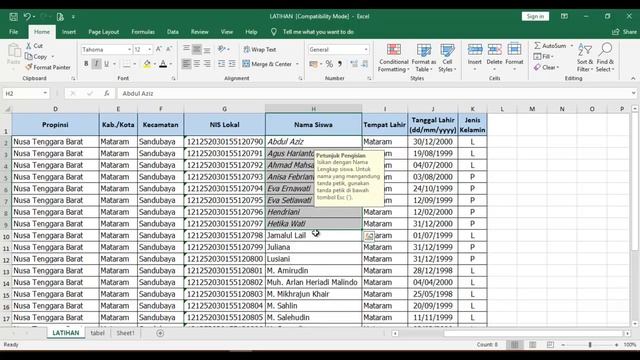Open the Format cells menu
The width and height of the screenshot is (640, 360).
click(514, 56)
